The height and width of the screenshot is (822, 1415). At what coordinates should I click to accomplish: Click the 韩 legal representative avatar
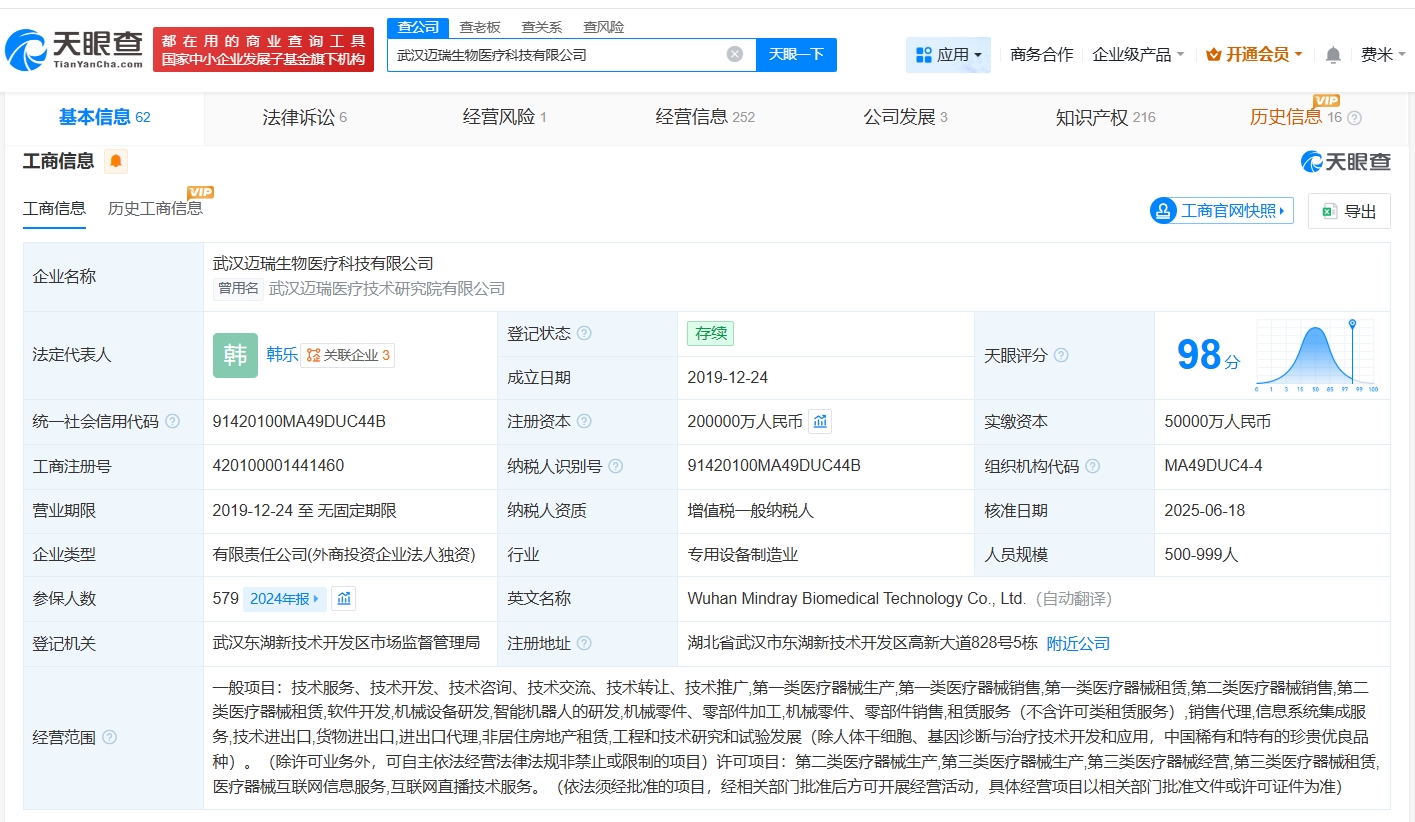[x=235, y=355]
